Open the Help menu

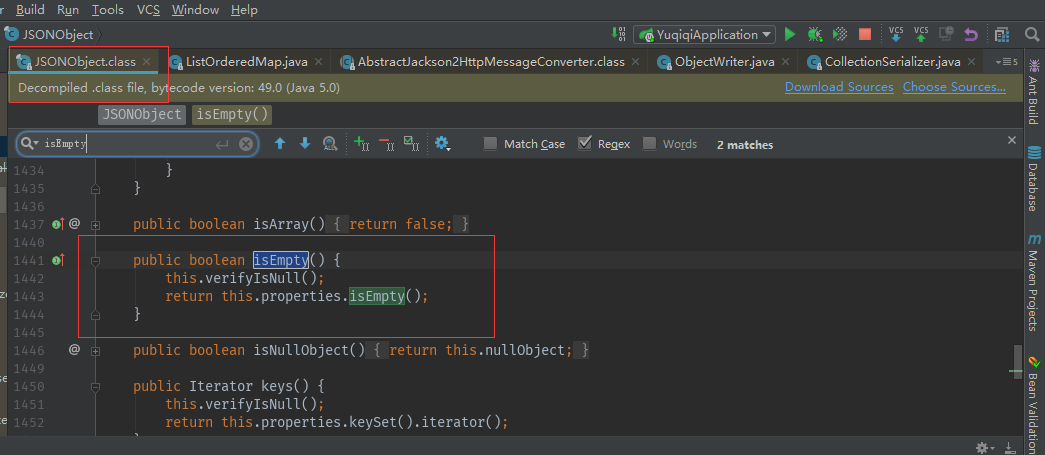(x=245, y=9)
